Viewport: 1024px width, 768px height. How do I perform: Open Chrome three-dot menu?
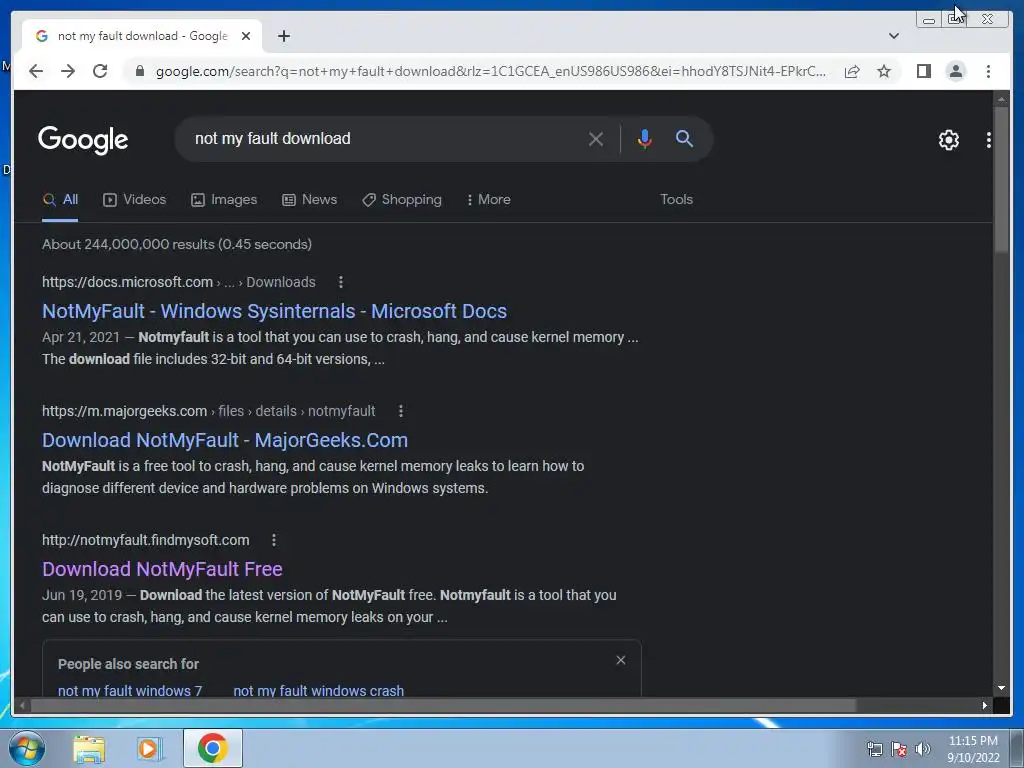(x=988, y=71)
